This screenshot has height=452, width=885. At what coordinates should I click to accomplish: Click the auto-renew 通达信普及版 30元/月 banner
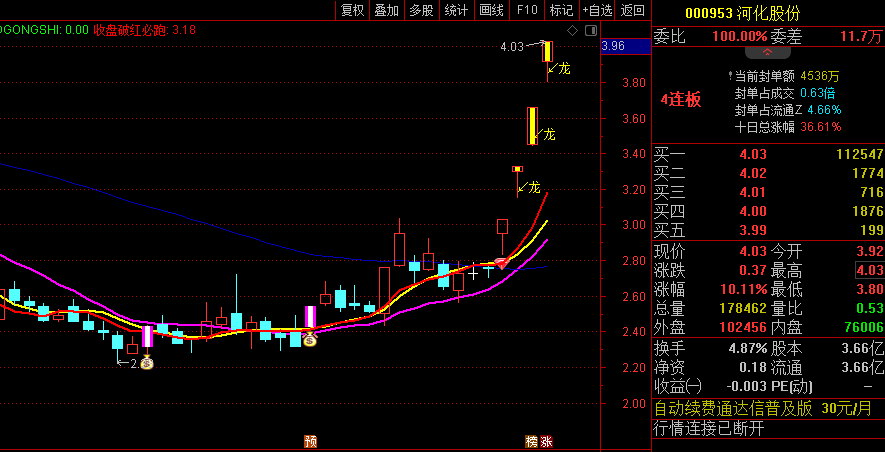(x=762, y=408)
